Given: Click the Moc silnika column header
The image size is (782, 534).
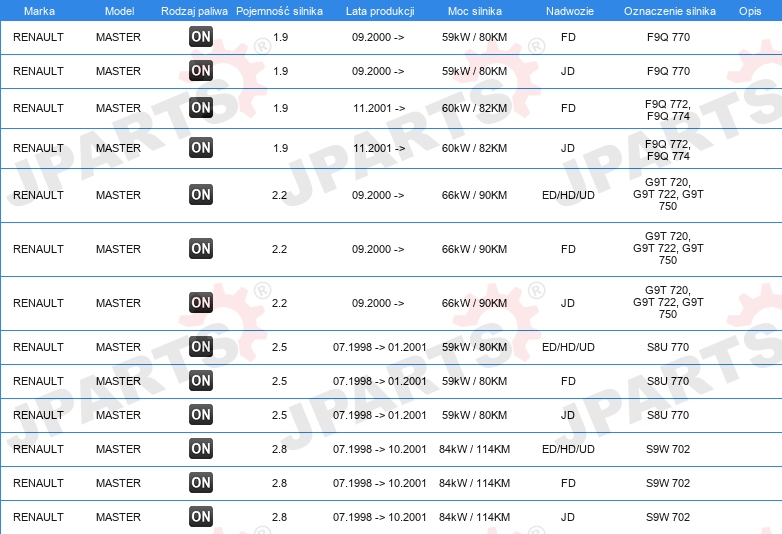Looking at the screenshot, I should (x=475, y=11).
